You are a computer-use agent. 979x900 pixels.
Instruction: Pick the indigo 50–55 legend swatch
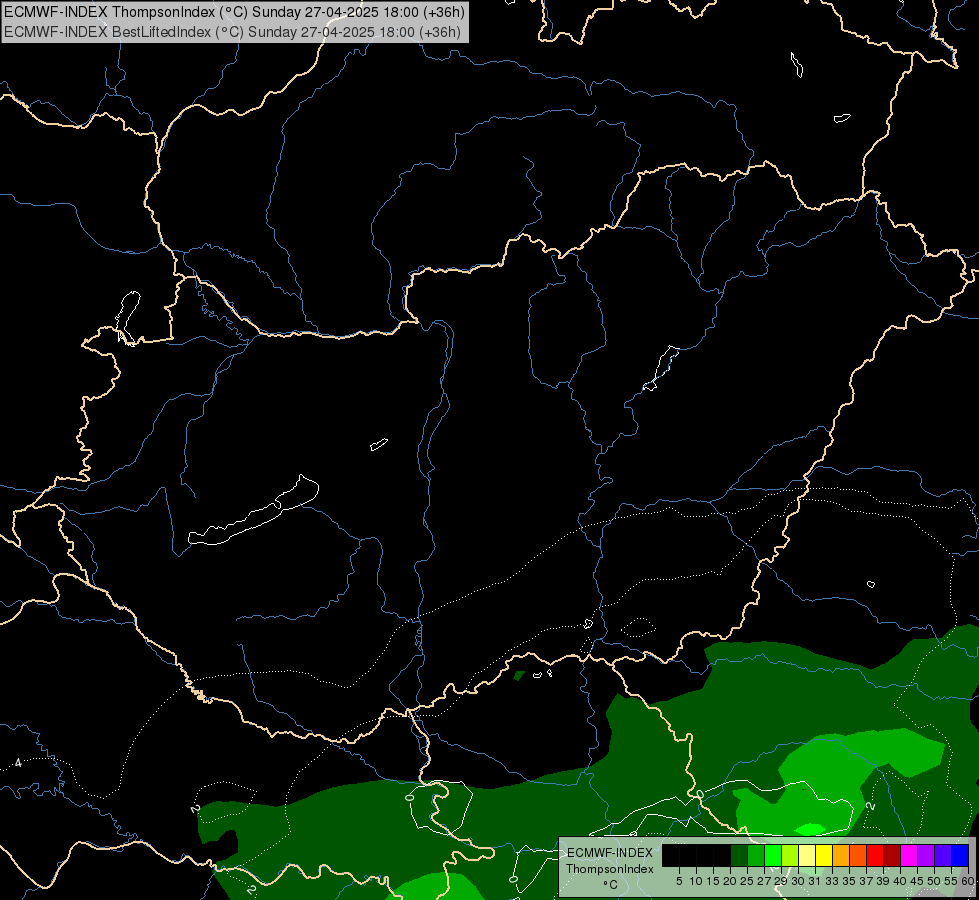(x=943, y=855)
